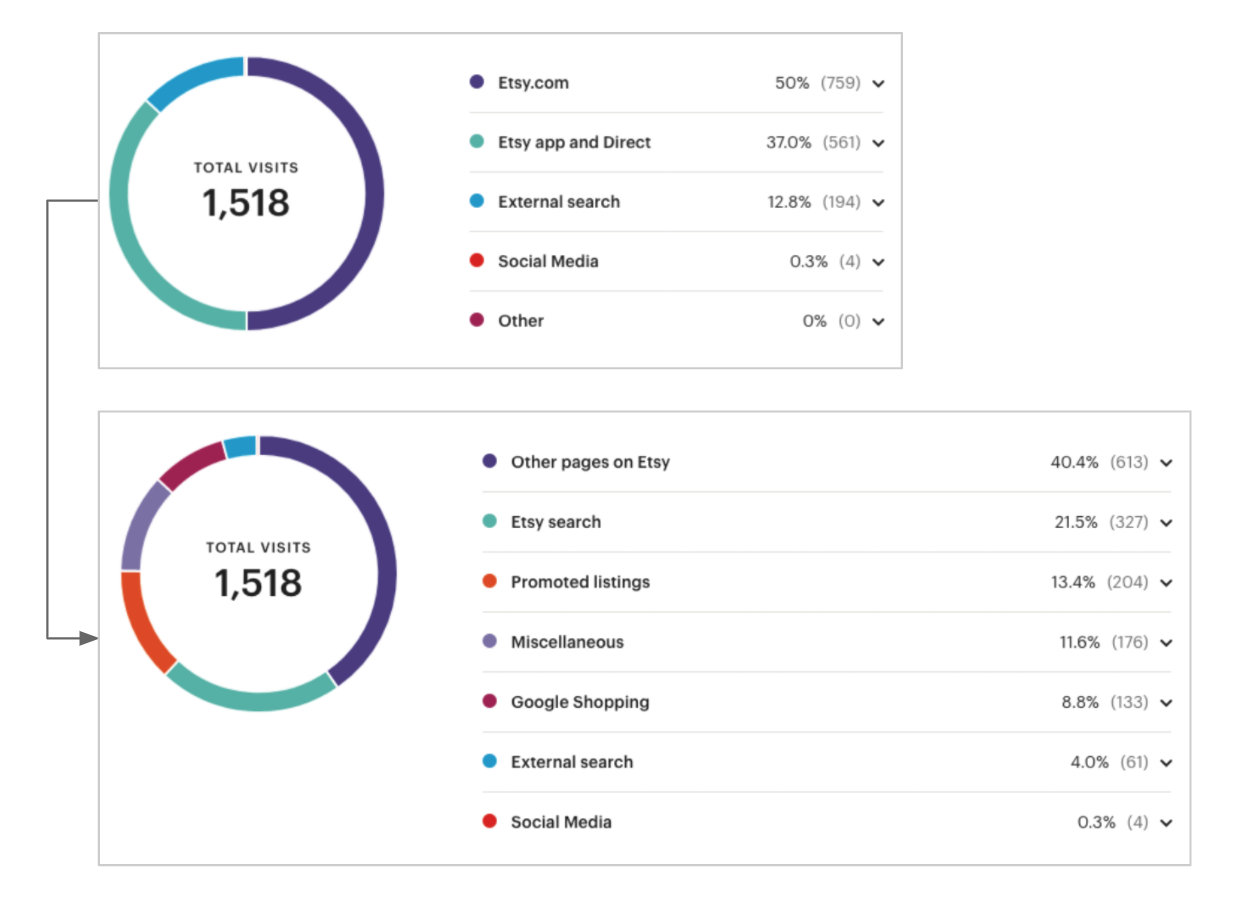
Task: Click the 21.5% (327) value
Action: [1101, 522]
